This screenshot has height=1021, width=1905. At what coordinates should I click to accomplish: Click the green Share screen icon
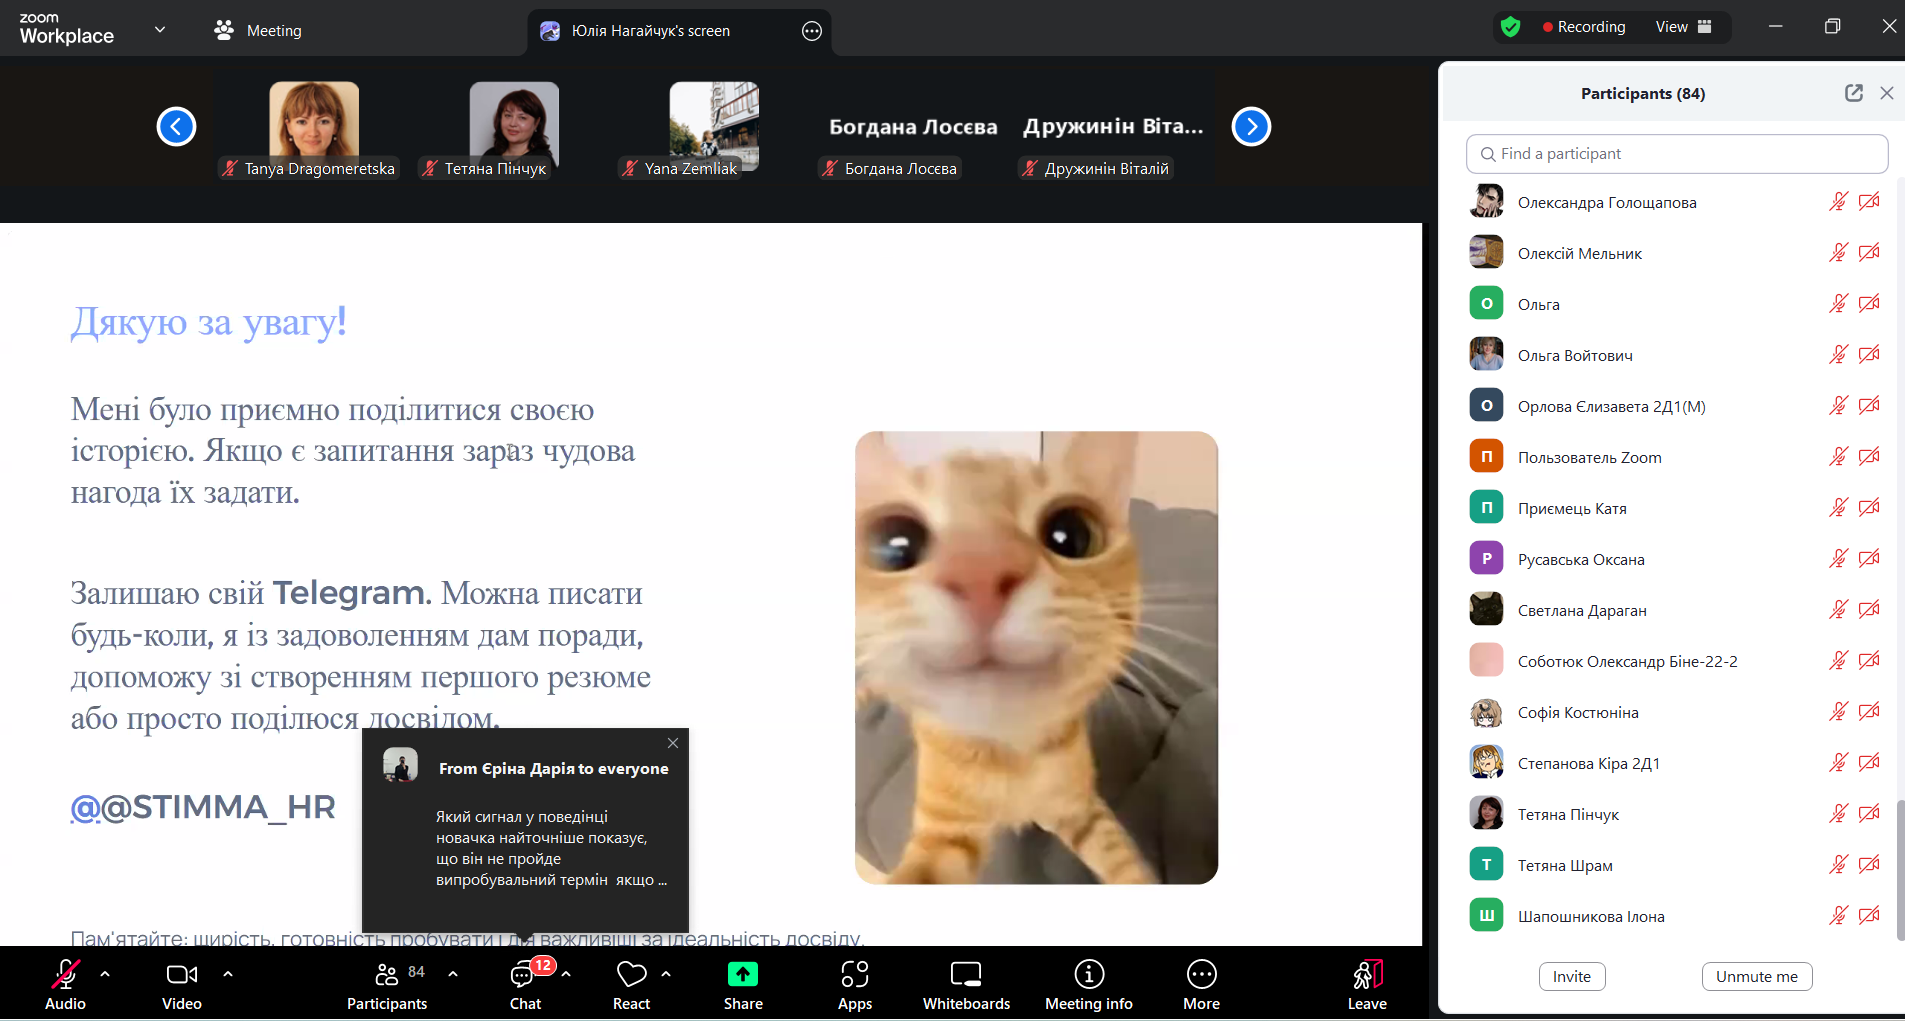tap(742, 975)
